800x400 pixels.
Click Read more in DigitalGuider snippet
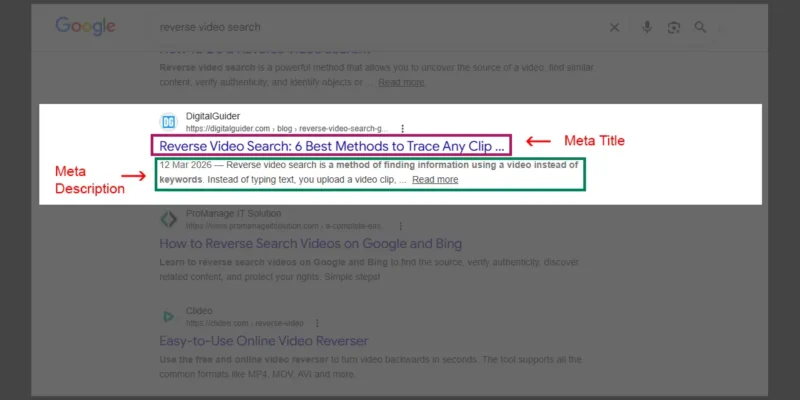pos(435,180)
